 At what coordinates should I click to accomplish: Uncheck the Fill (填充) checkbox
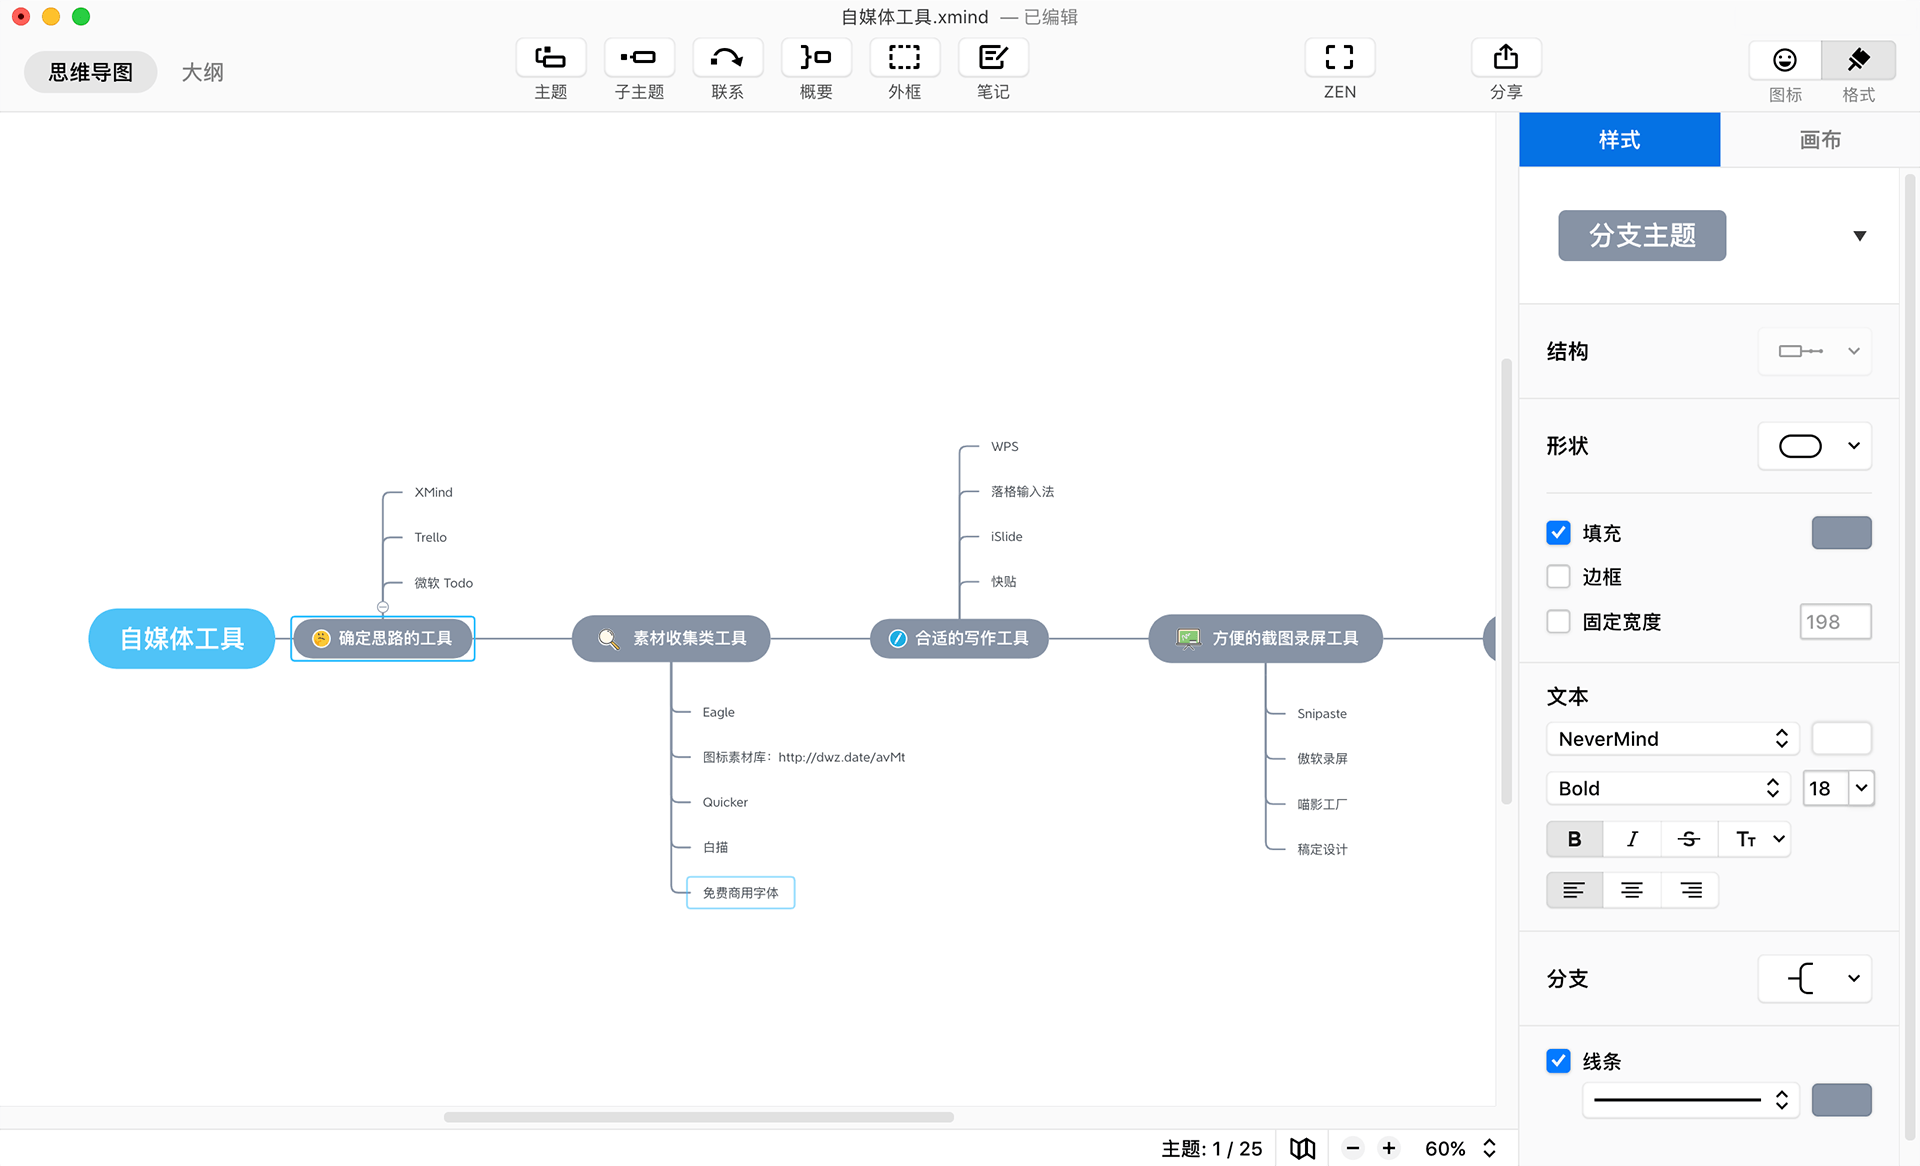pos(1558,533)
